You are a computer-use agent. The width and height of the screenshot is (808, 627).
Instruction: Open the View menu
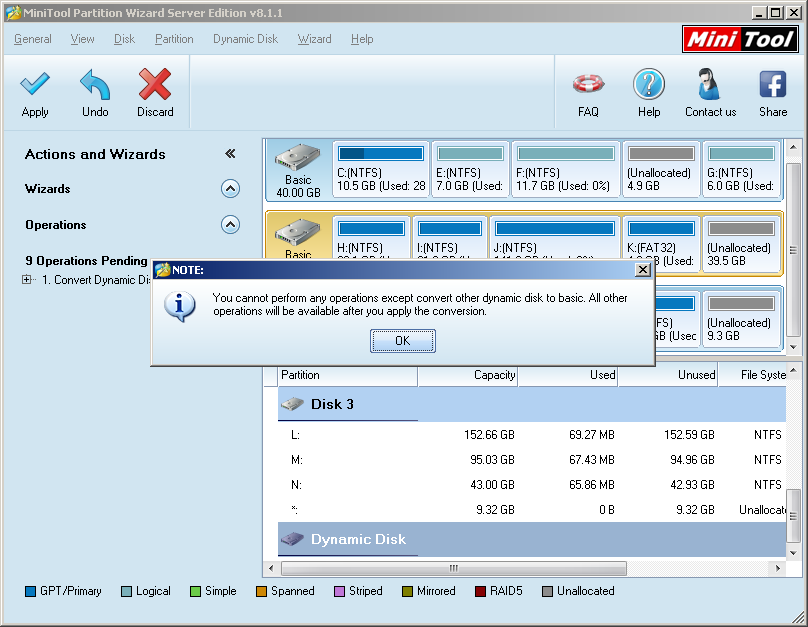(82, 39)
